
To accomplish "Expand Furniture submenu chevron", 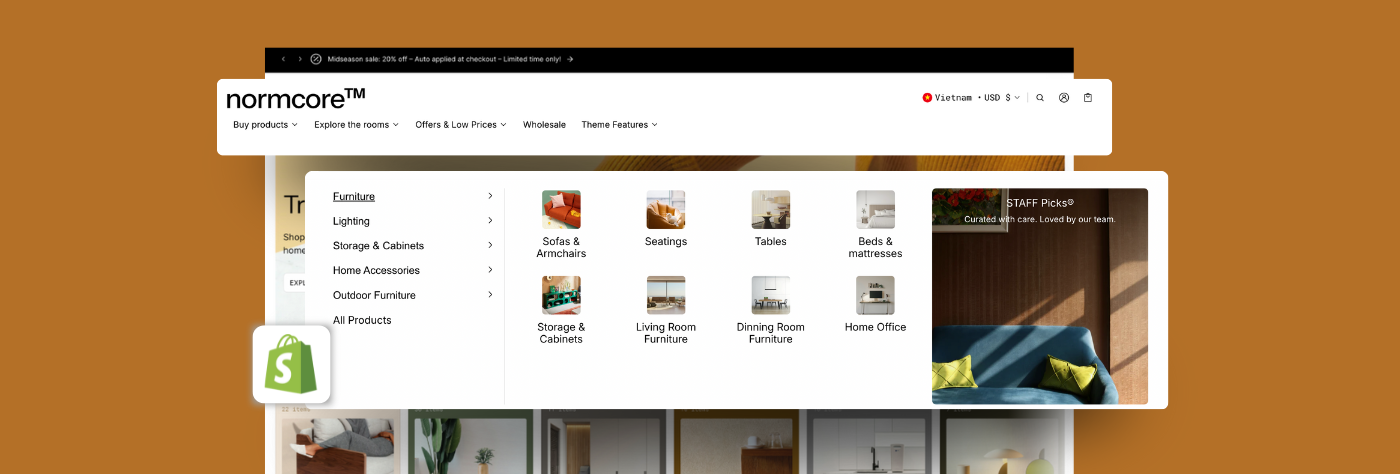I will coord(490,196).
